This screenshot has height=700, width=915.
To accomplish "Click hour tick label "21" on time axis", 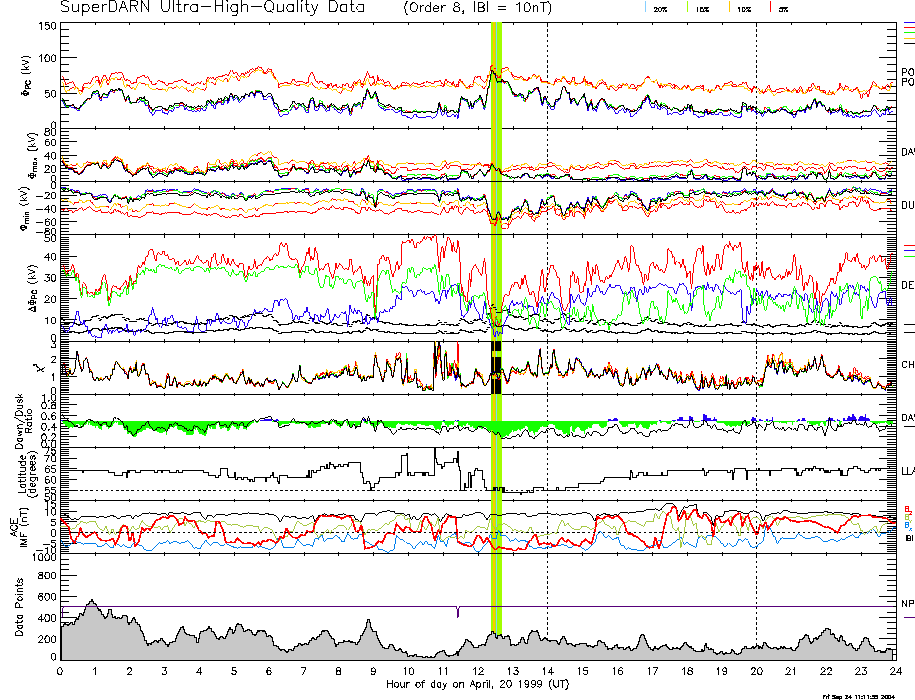I will tap(791, 671).
